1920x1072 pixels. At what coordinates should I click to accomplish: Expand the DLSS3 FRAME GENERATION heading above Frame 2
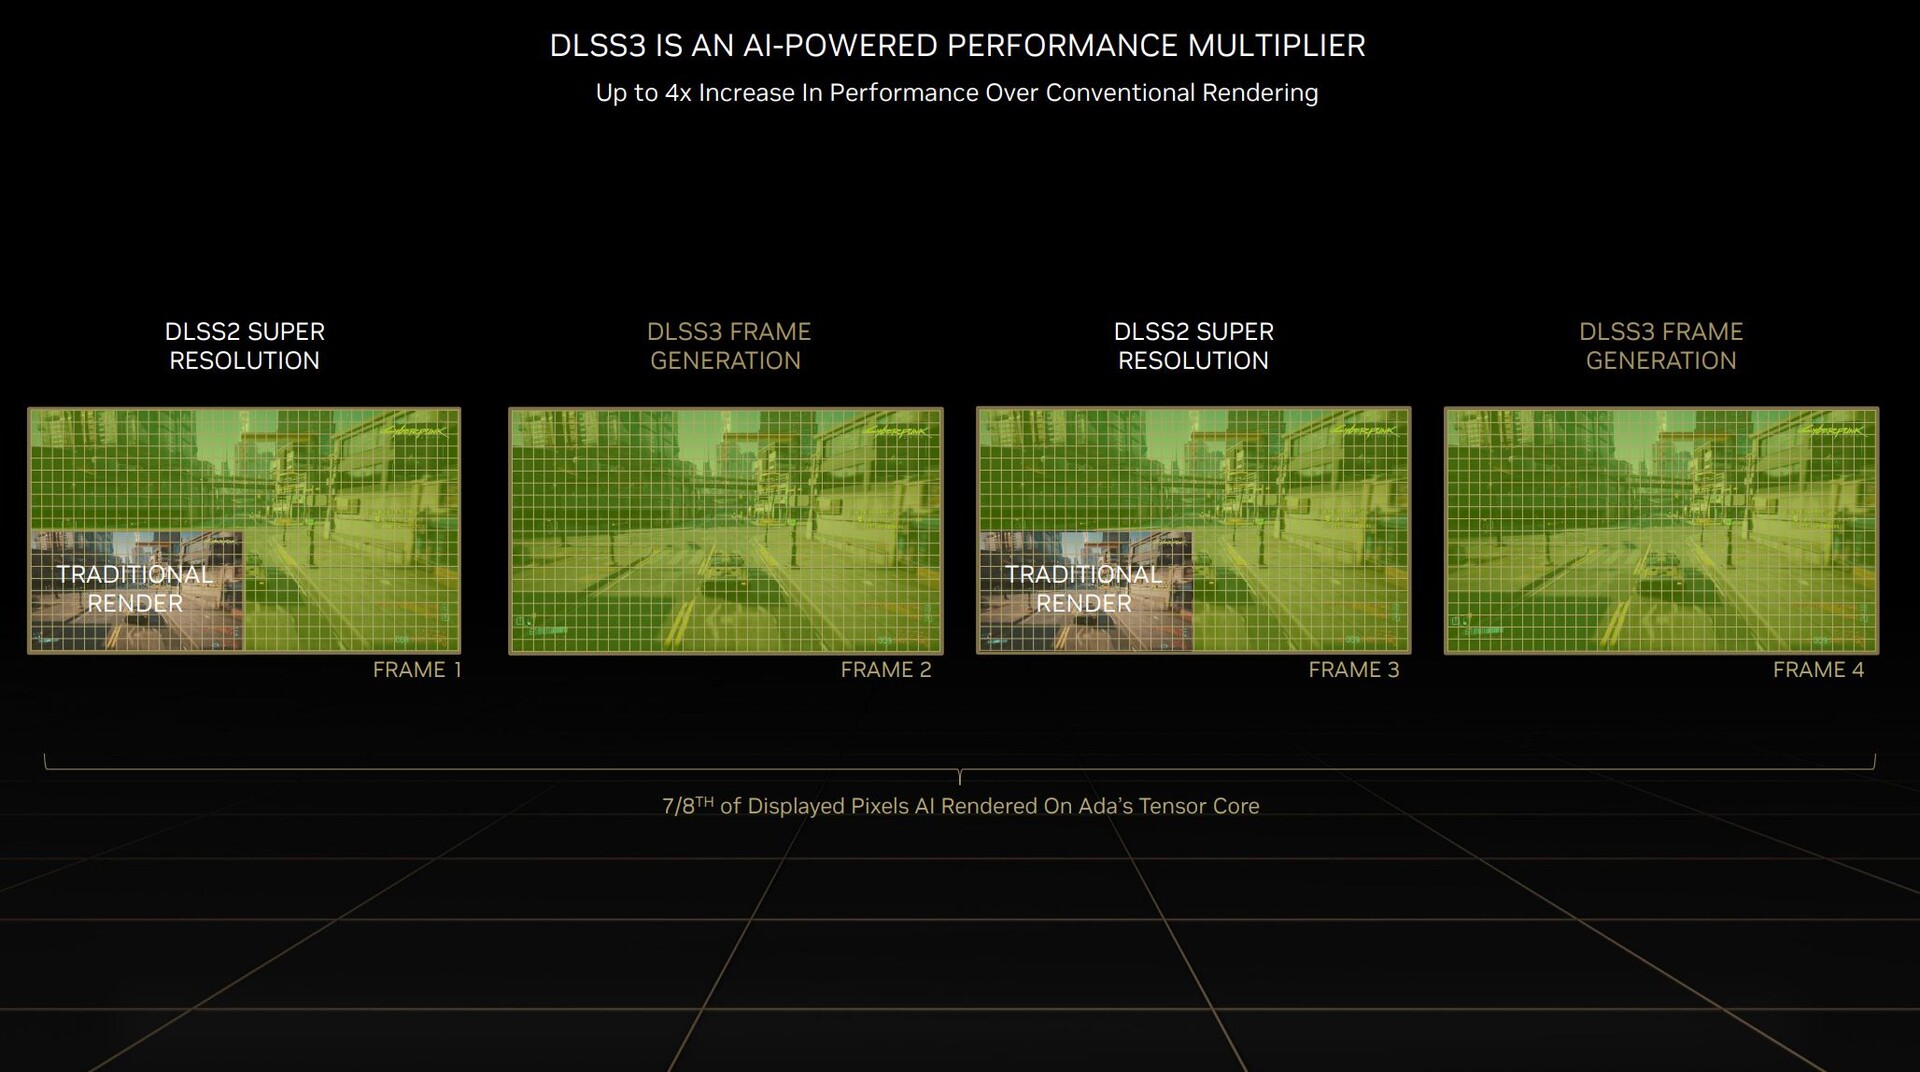tap(728, 346)
